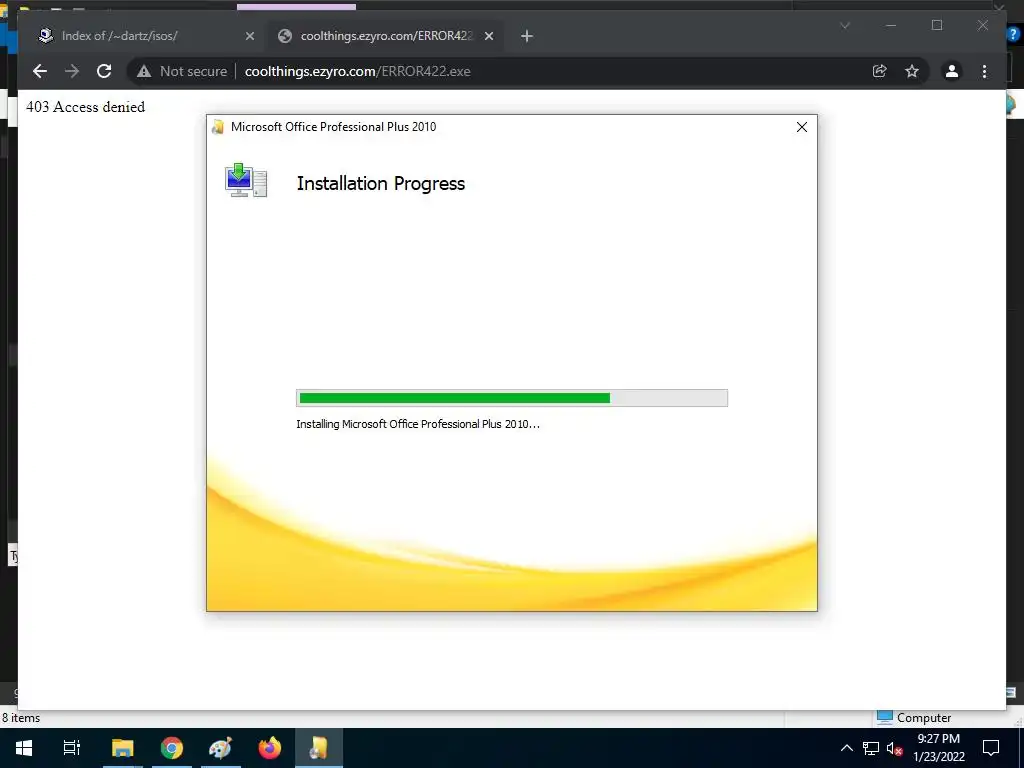Screen dimensions: 1024x768
Task: Open the clock showing 9:27 PM
Action: (x=938, y=748)
